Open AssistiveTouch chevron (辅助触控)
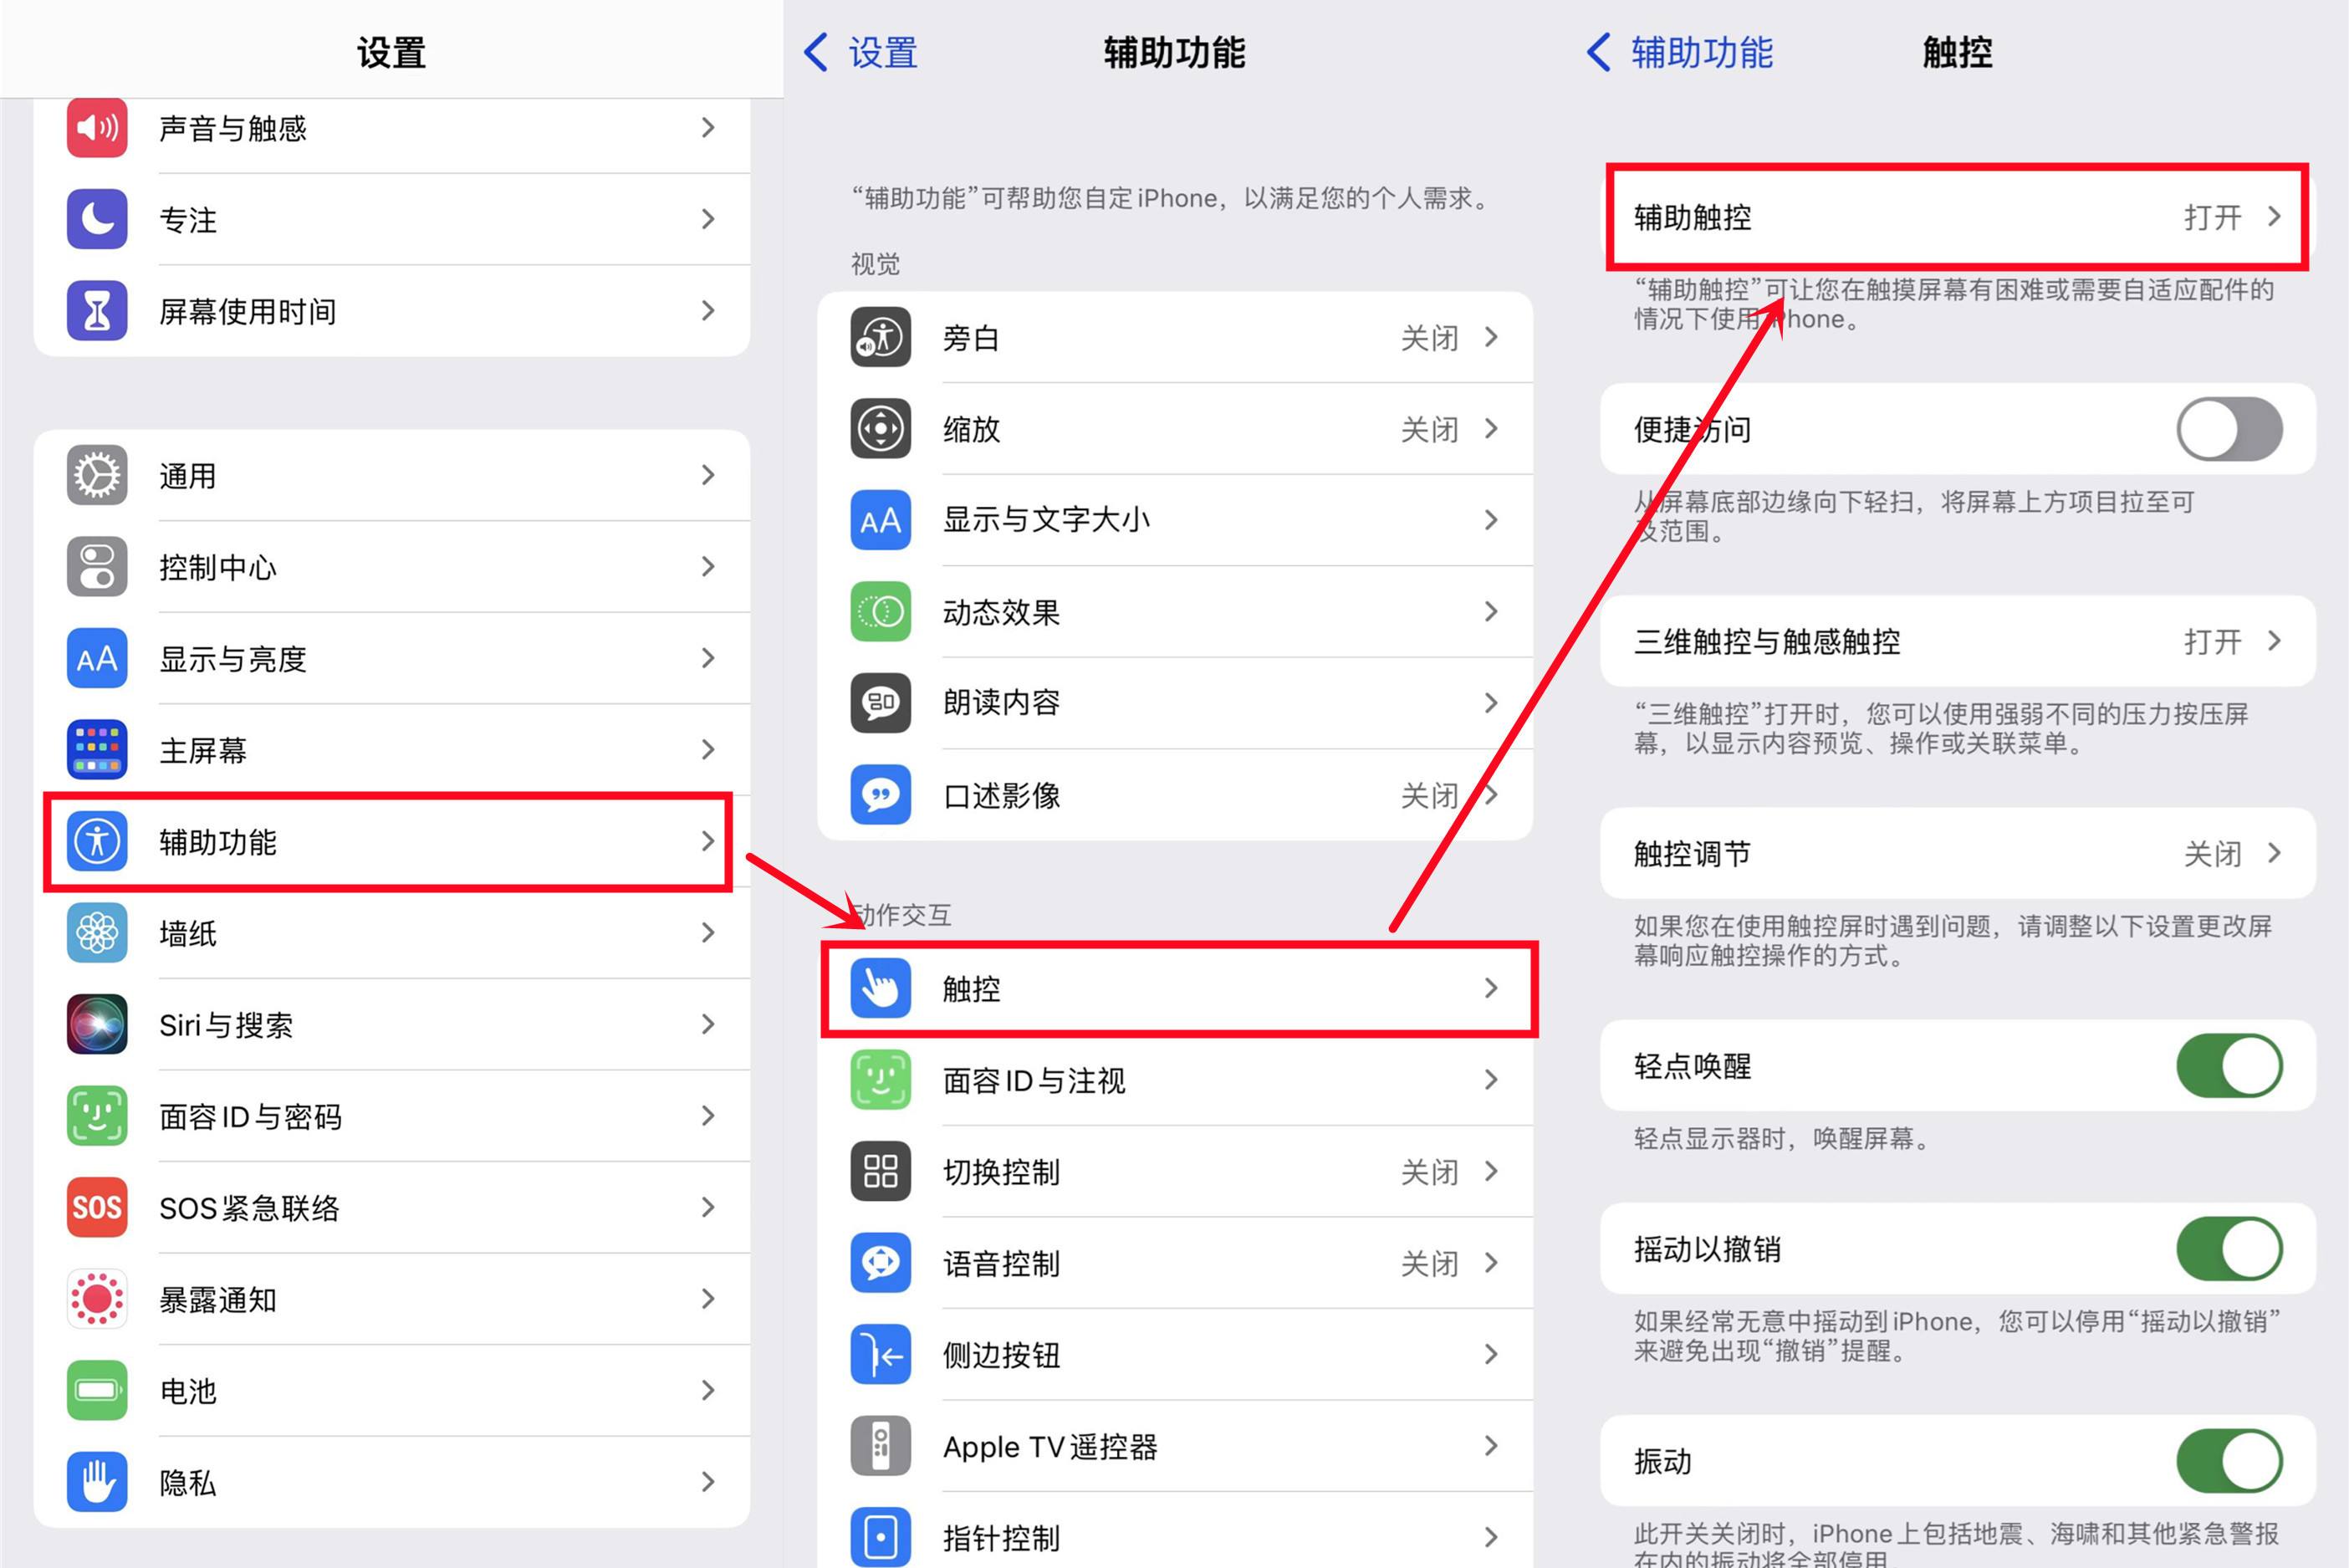 pos(2274,217)
